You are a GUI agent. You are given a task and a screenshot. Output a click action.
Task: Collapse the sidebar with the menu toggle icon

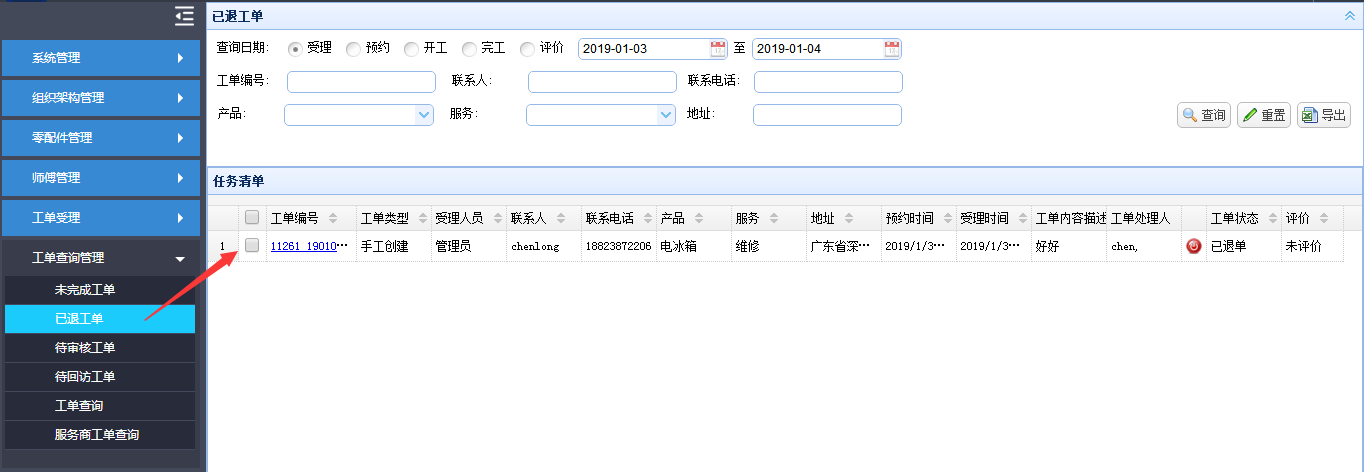pyautogui.click(x=184, y=15)
